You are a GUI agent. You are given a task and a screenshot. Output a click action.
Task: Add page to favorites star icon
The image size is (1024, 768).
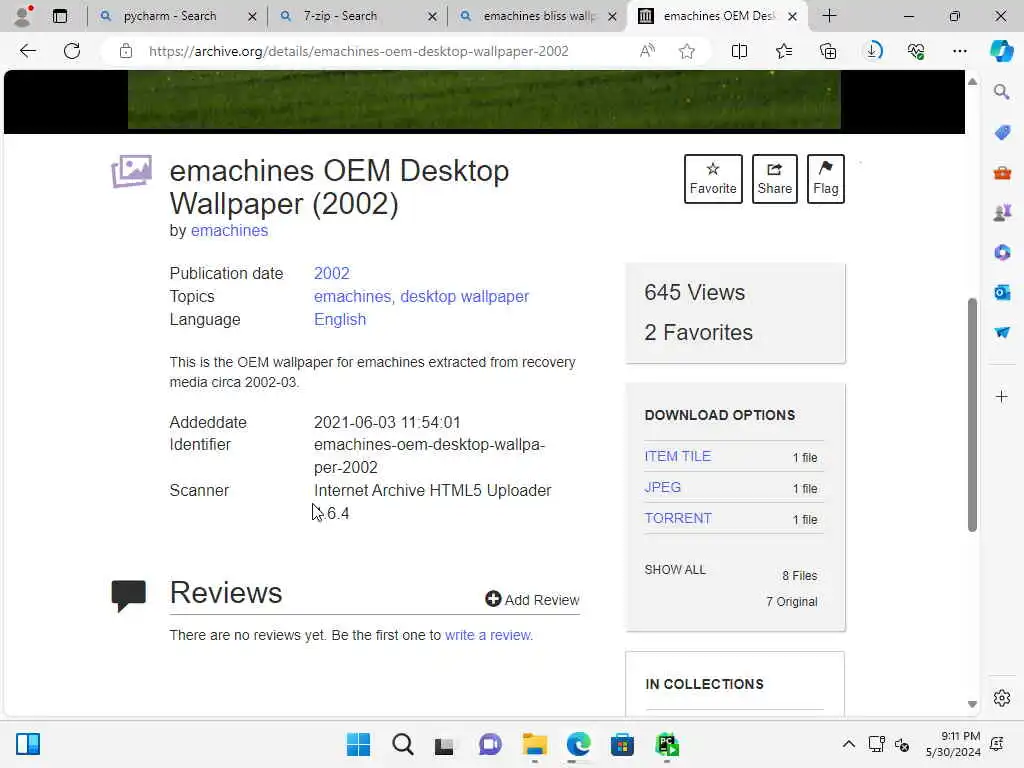point(686,51)
